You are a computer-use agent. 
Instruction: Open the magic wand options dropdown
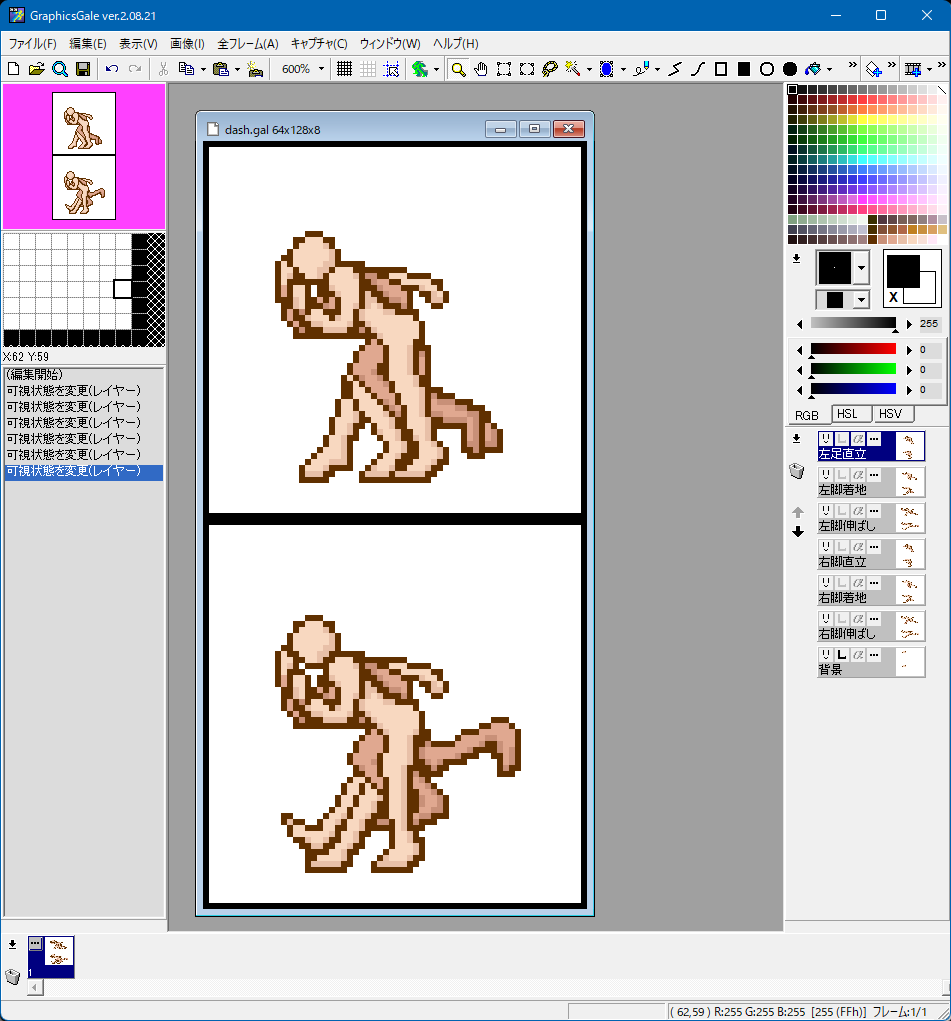pos(589,69)
